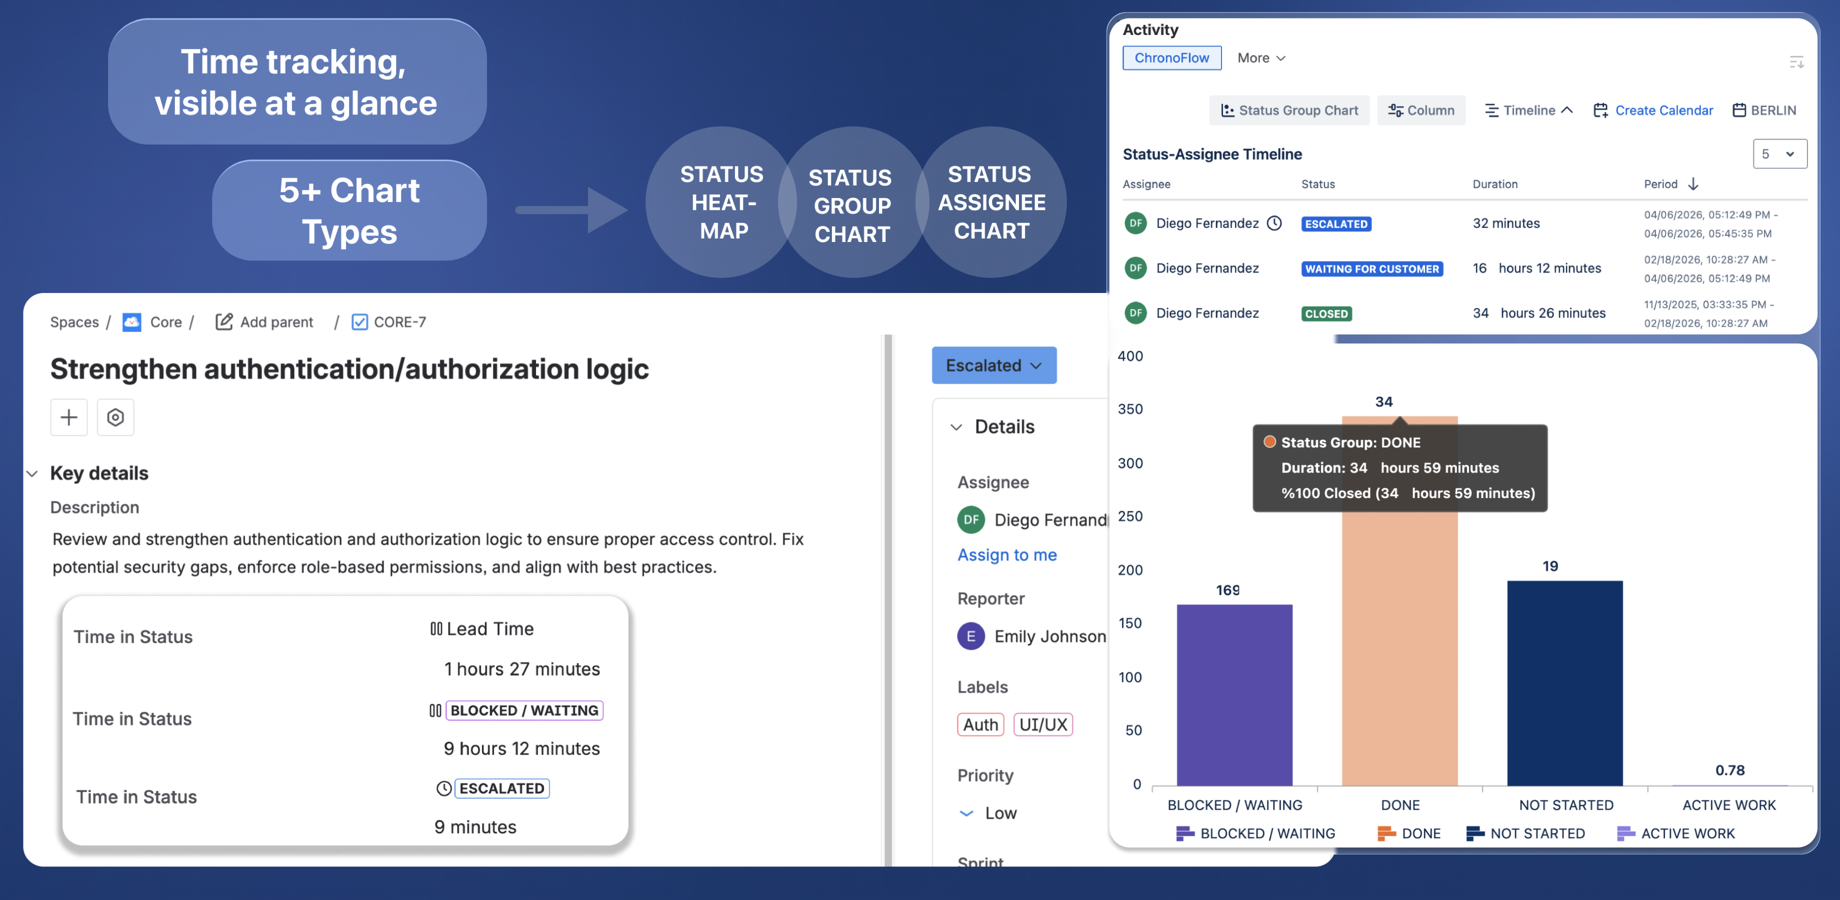
Task: Click the Create Calendar link
Action: point(1653,110)
